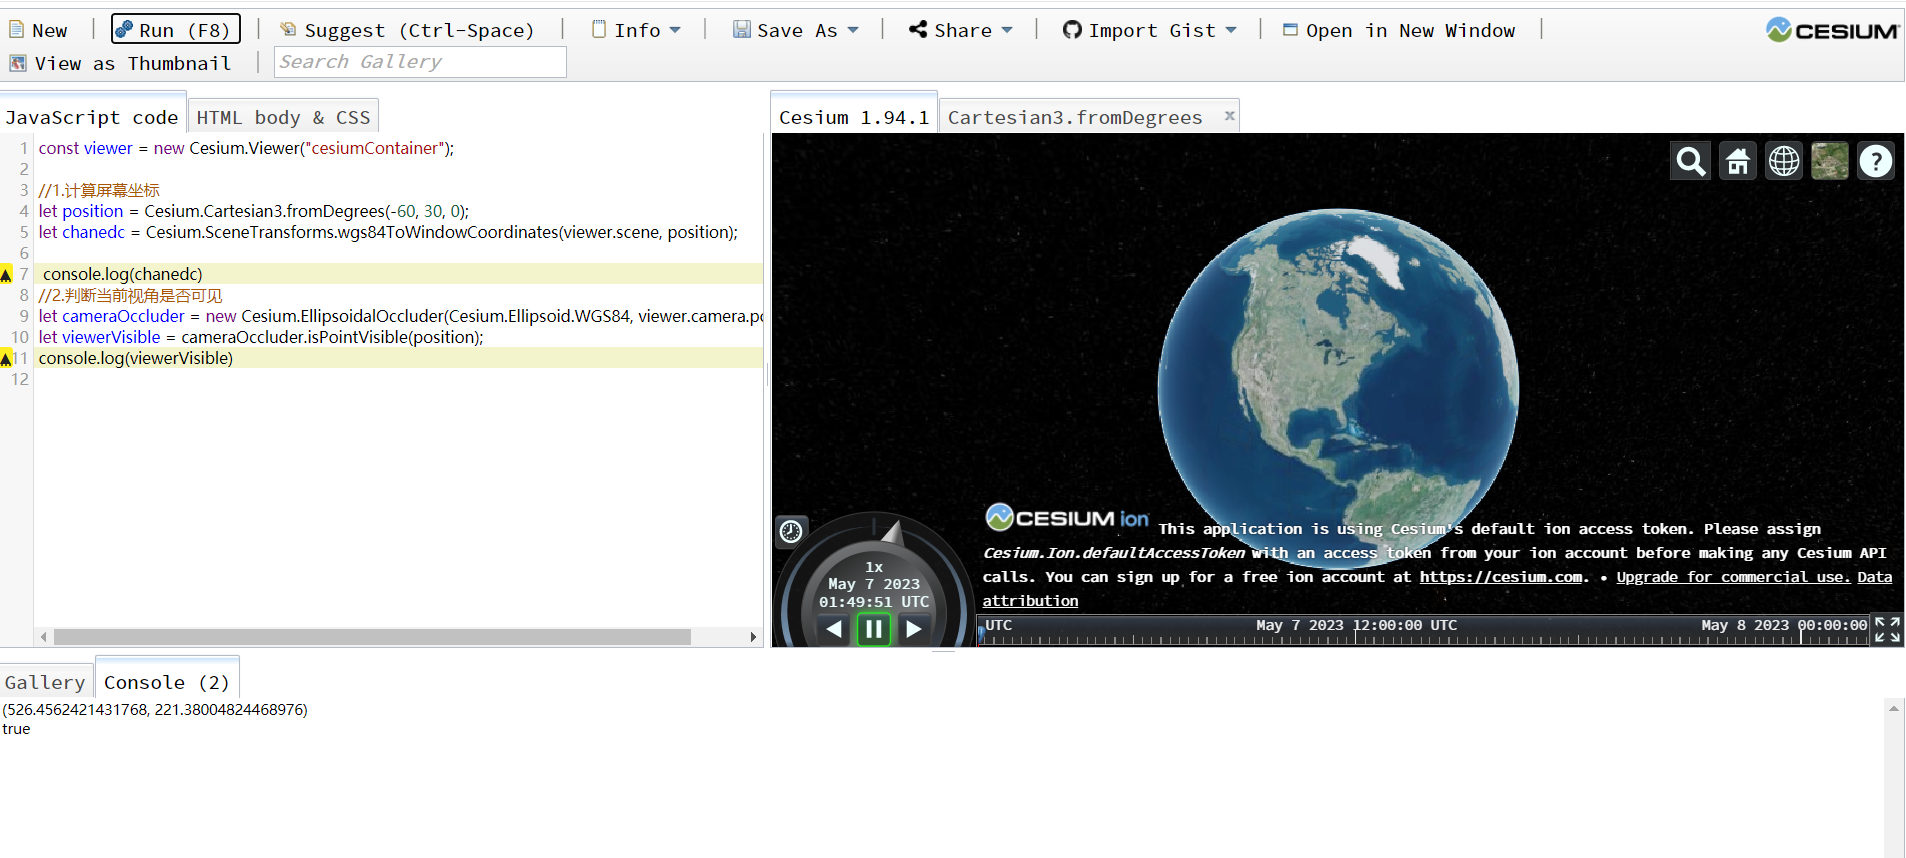Click the console.log(viewerVisible) line

pos(136,358)
